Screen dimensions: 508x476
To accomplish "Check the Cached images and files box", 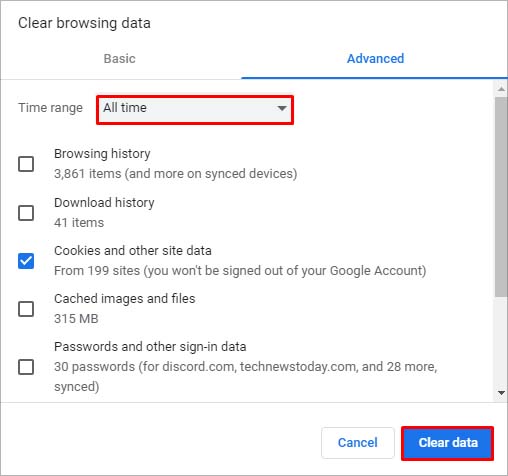I will coord(26,309).
